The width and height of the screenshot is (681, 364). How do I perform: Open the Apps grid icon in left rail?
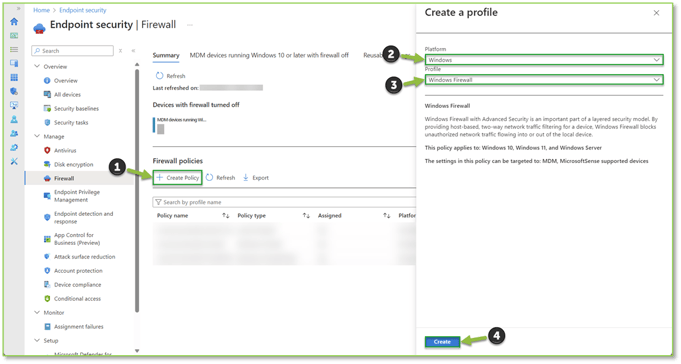pos(14,77)
